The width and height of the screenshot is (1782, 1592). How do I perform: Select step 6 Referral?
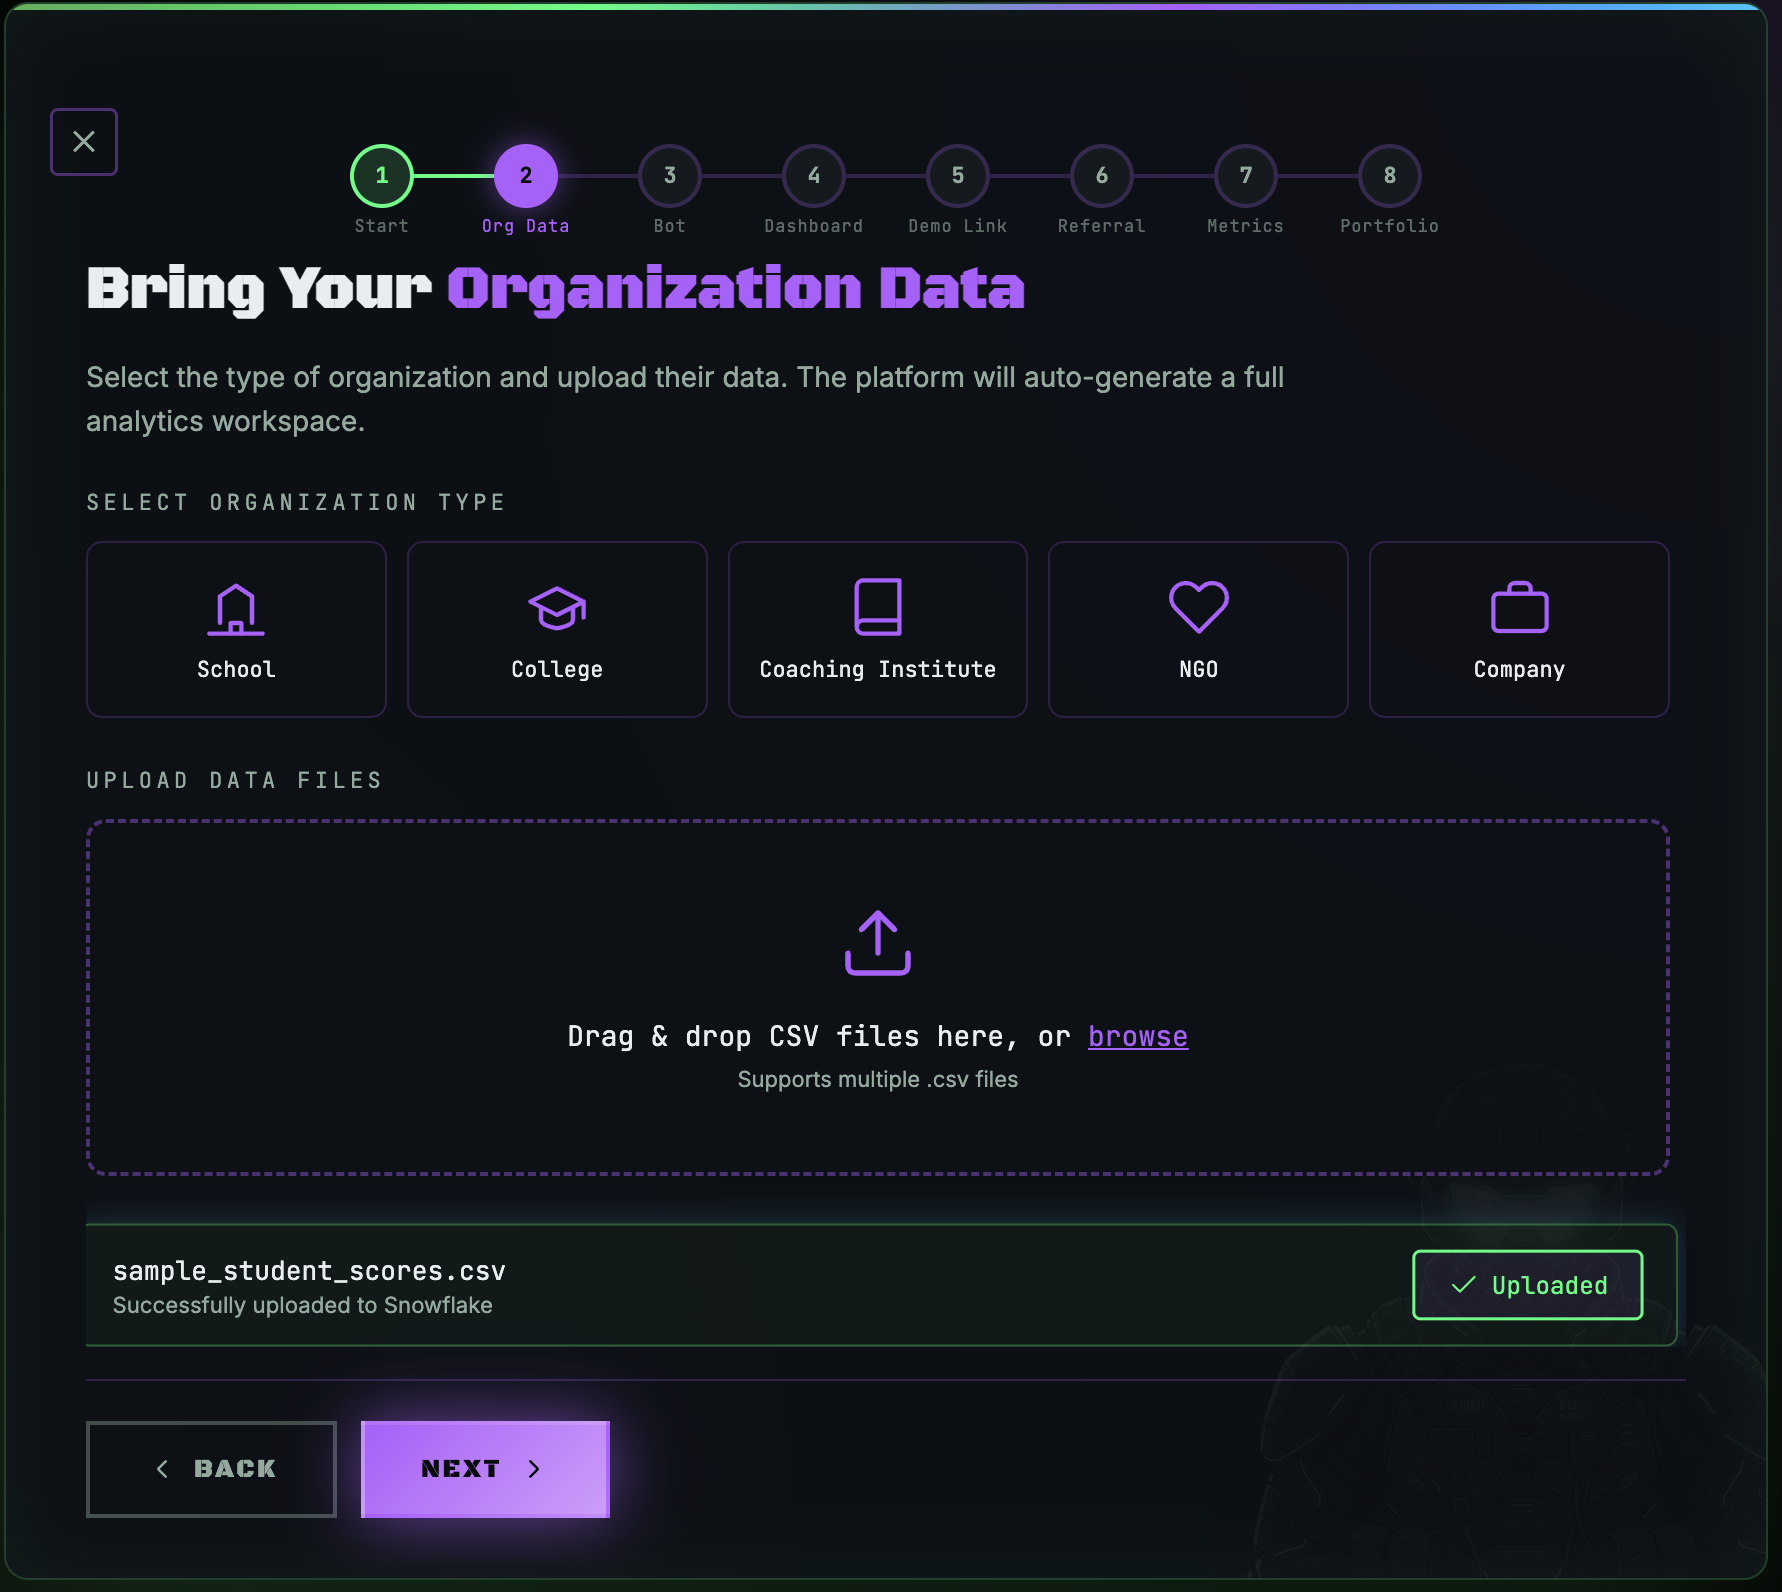1102,176
